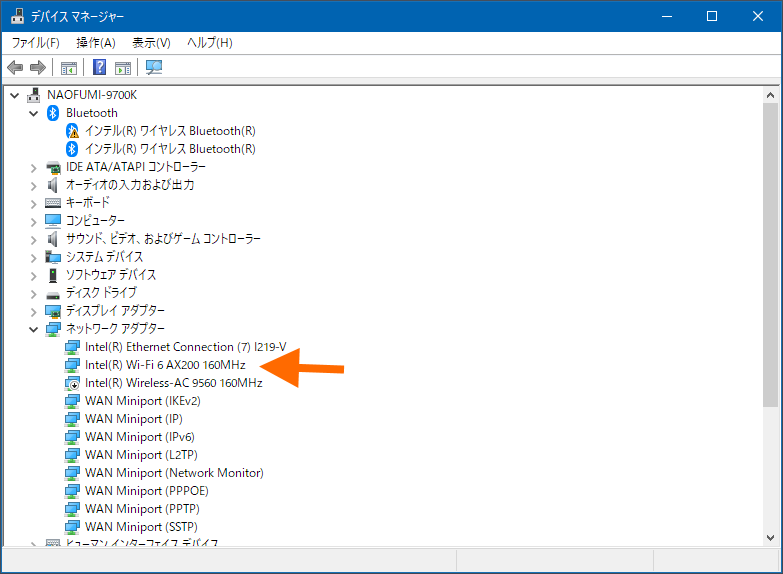Select WAN Miniport (IPv6) entry
The height and width of the screenshot is (574, 783).
[140, 437]
